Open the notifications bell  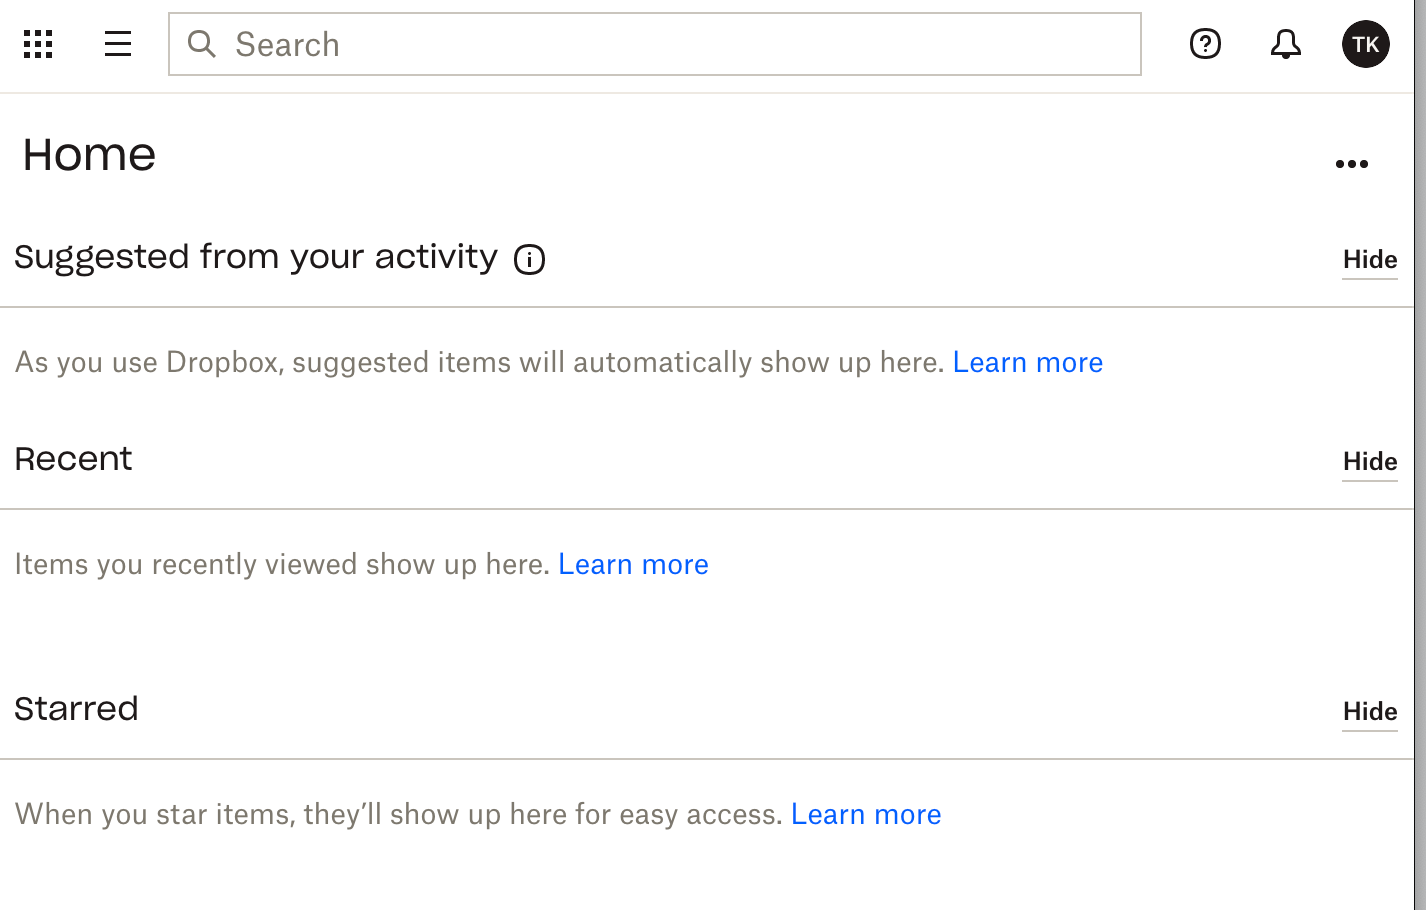1285,44
